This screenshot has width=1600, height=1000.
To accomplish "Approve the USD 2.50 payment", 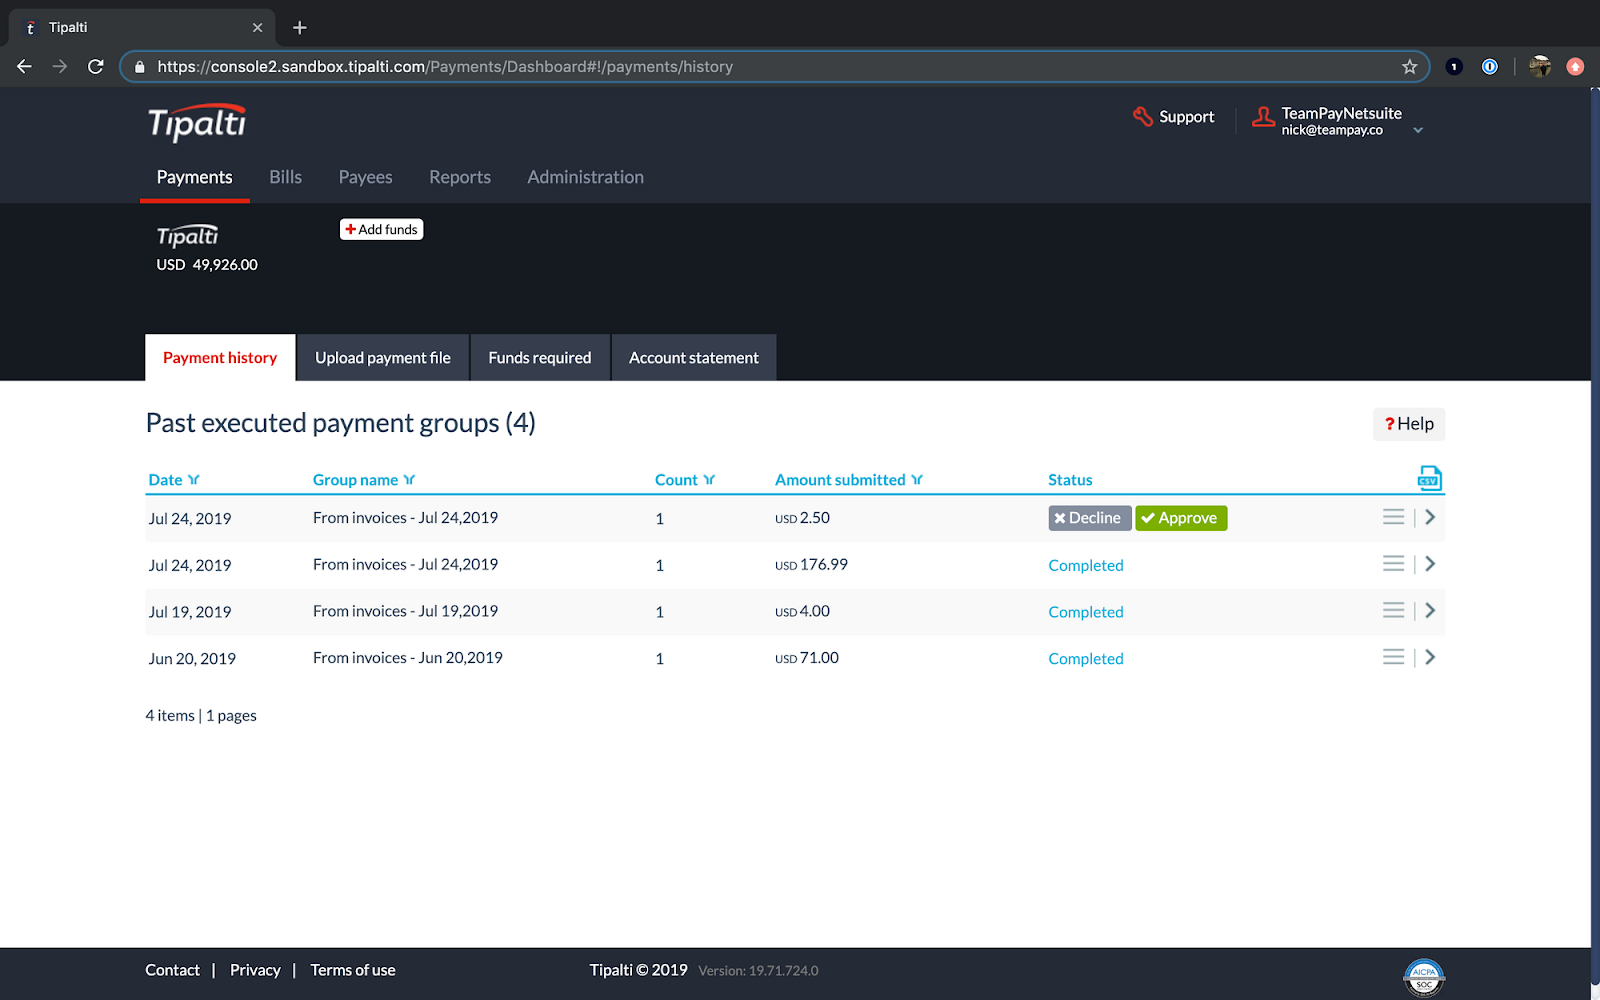I will [1181, 518].
